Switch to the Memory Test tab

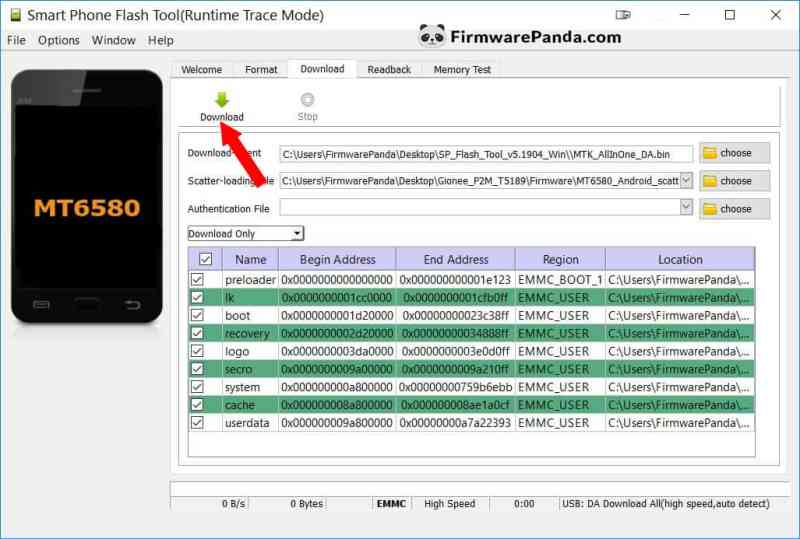coord(462,69)
